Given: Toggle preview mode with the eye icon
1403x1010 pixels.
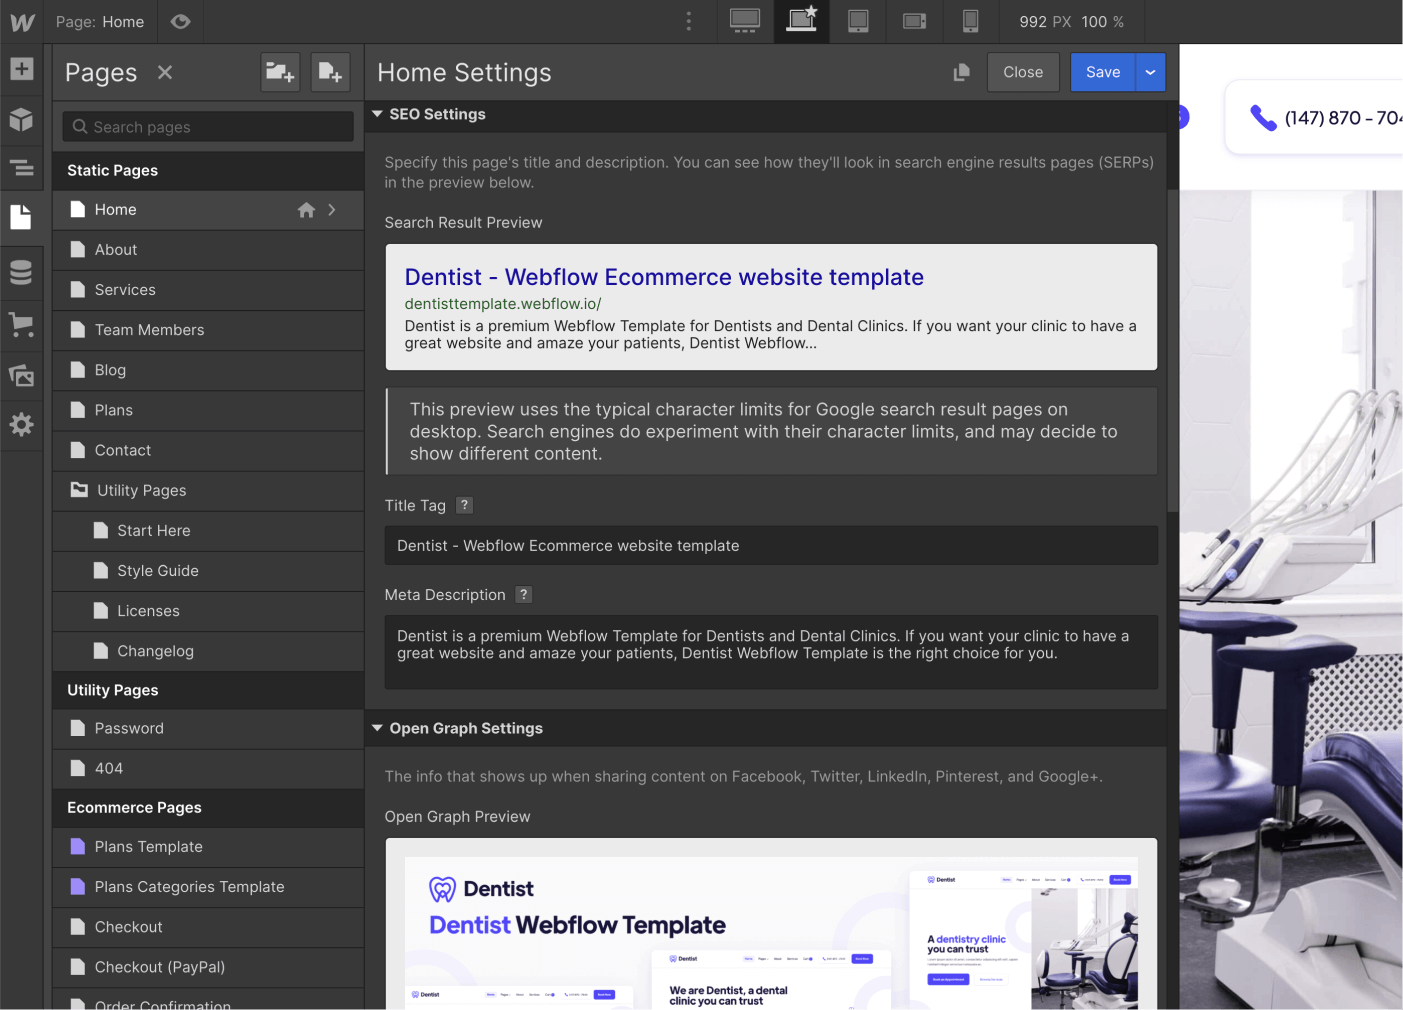Looking at the screenshot, I should click(x=181, y=21).
